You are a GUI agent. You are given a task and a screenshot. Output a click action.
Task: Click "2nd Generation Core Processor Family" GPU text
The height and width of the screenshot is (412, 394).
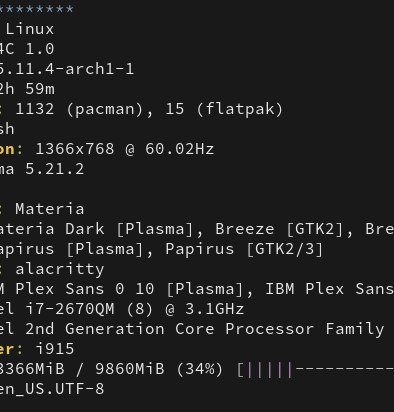pos(225,329)
